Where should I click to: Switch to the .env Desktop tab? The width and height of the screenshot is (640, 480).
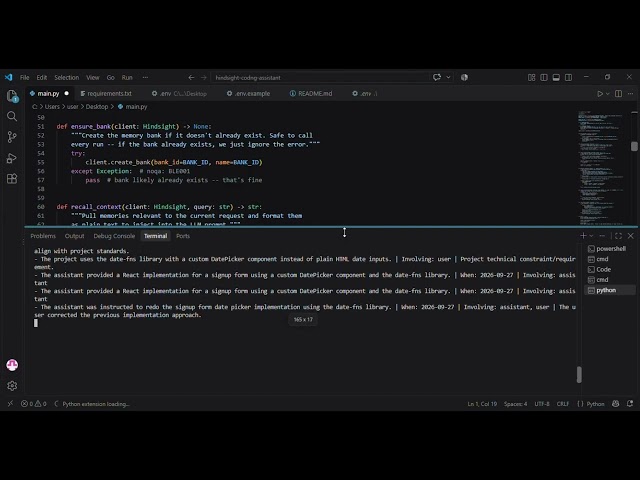tap(179, 93)
